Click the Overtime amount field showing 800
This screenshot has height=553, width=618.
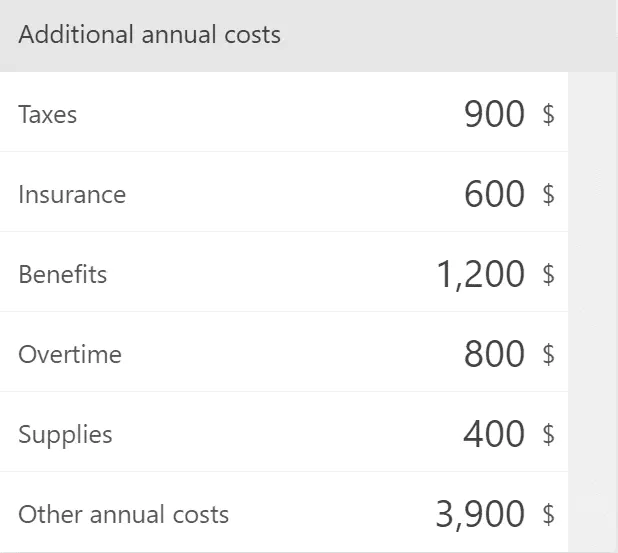(494, 354)
